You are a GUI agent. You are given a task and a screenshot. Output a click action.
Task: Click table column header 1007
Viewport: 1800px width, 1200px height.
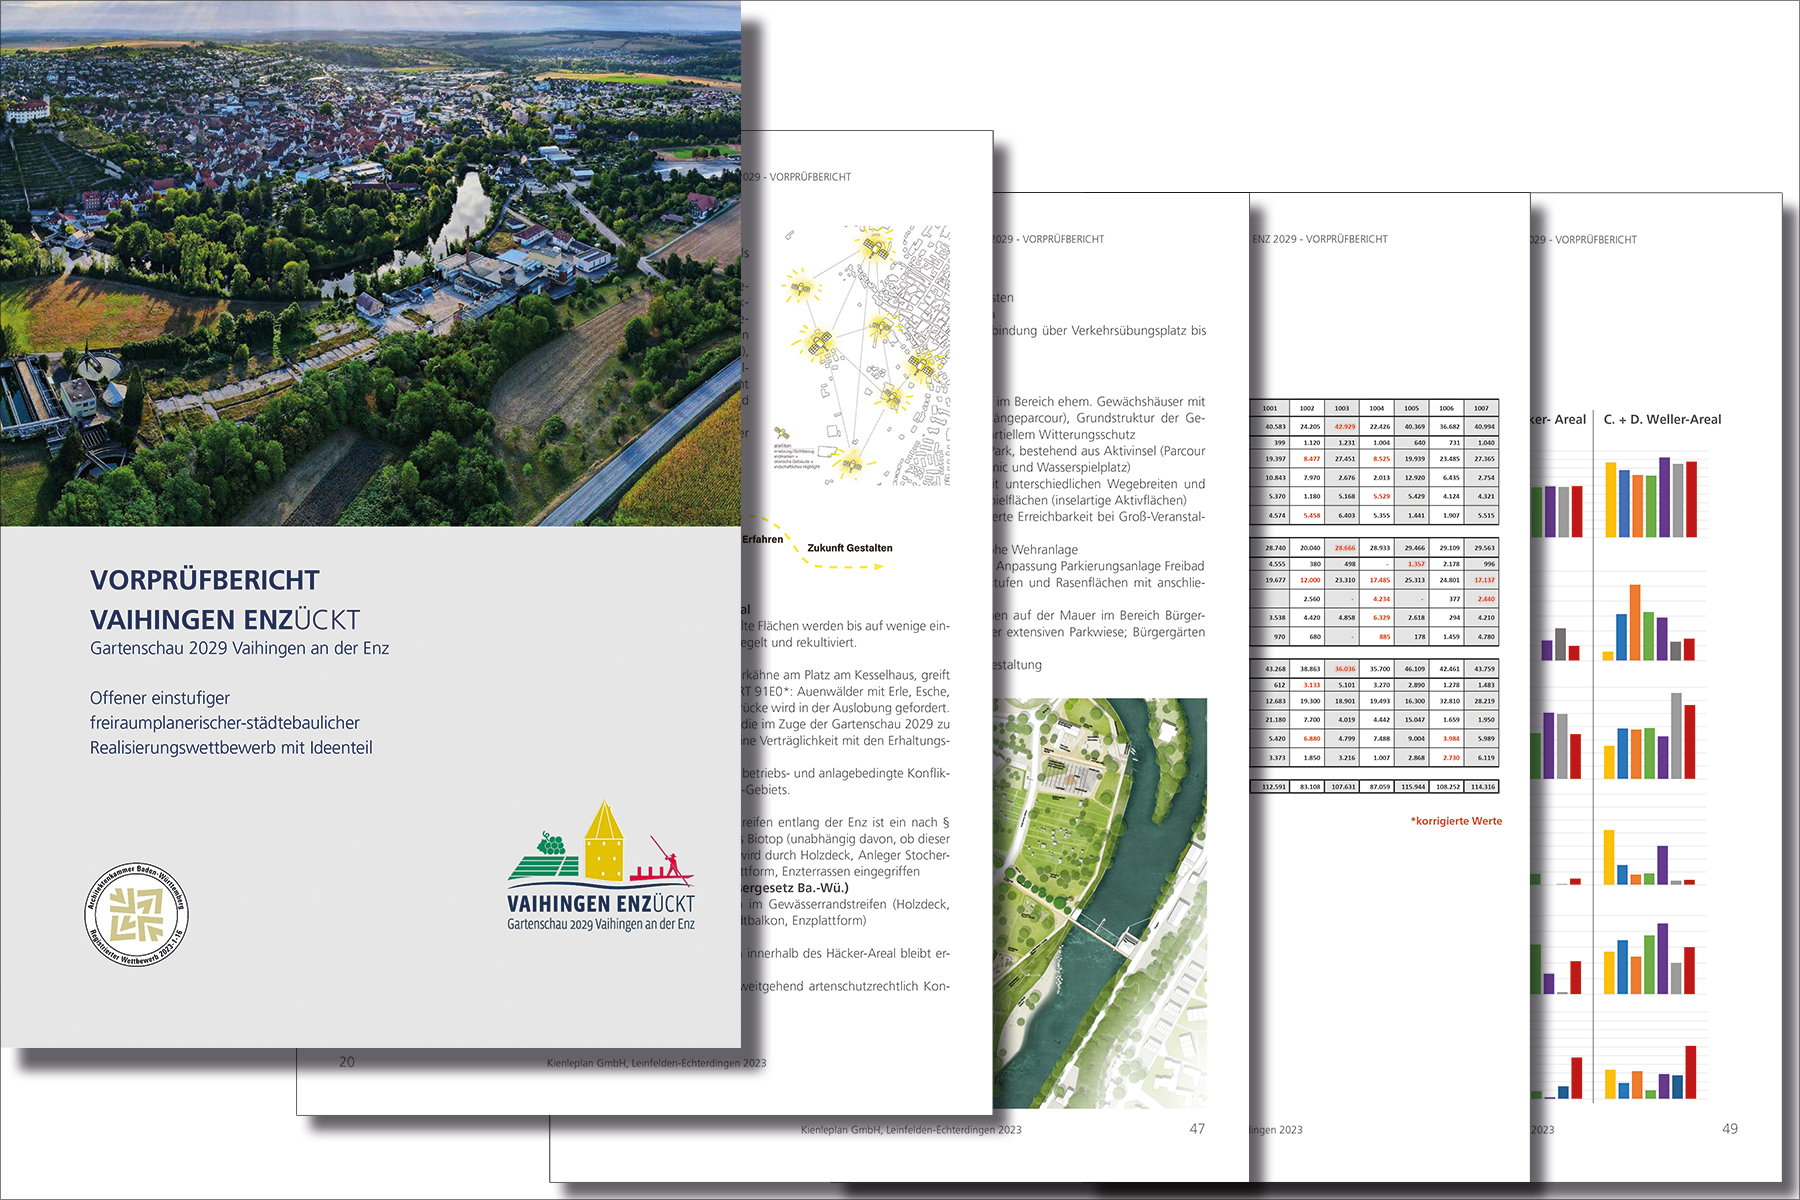pos(1481,408)
